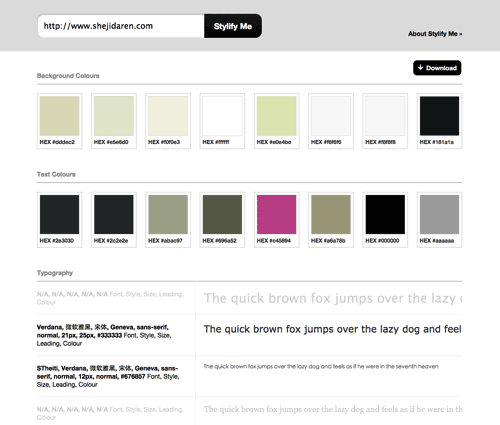This screenshot has height=425, width=500.
Task: Select the #e5e6d0 background colour swatch
Action: pos(114,121)
